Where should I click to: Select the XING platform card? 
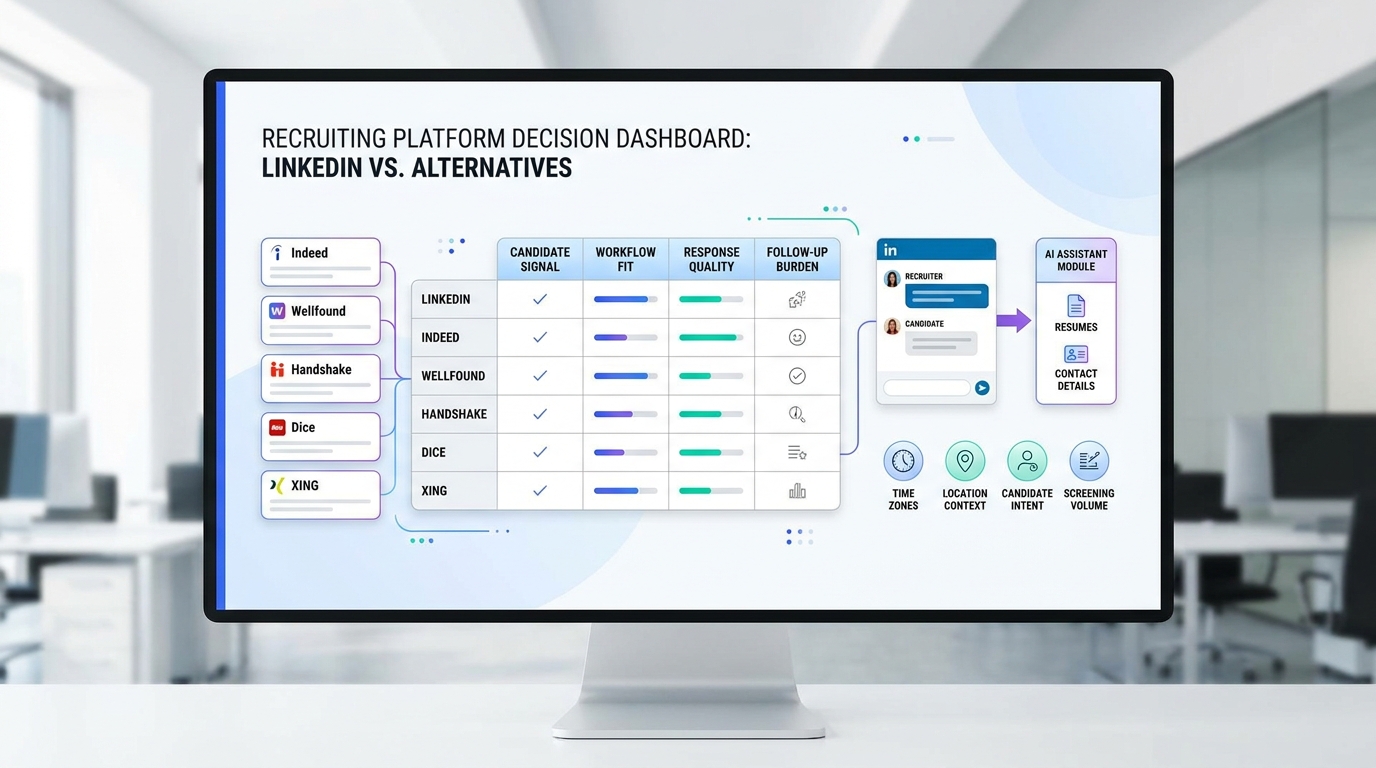pos(321,495)
